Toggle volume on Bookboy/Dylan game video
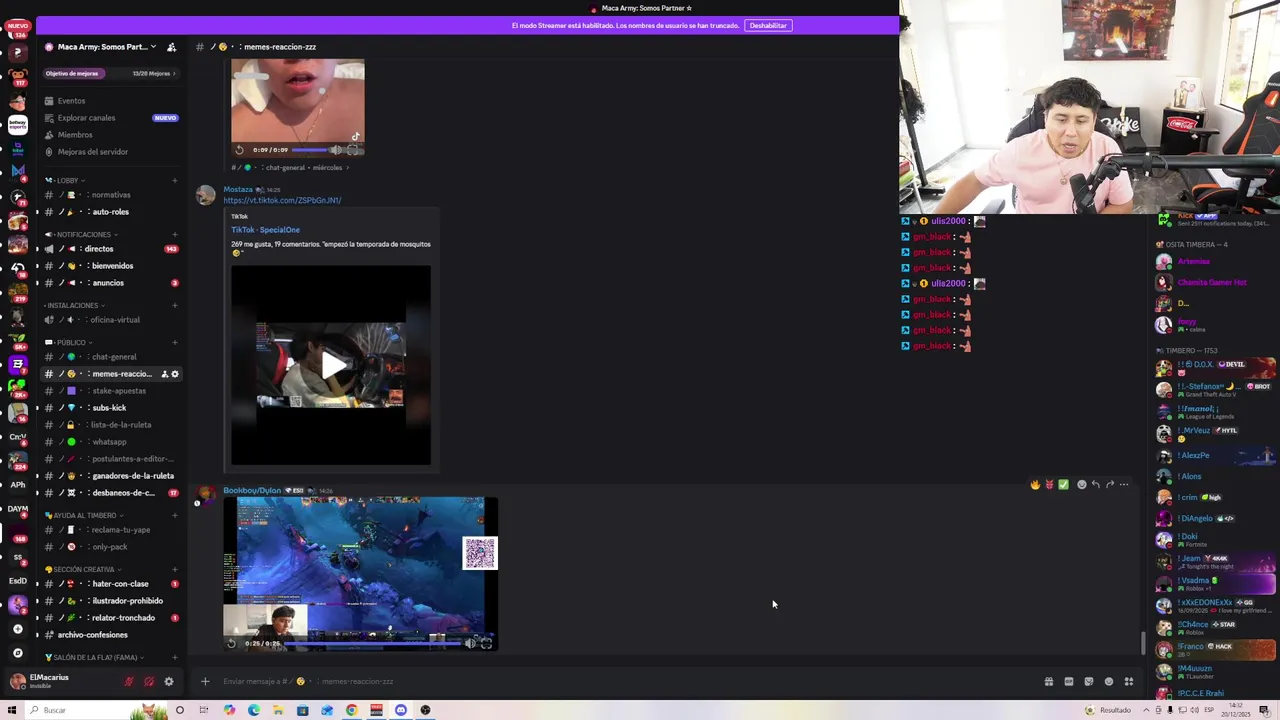 pos(470,643)
